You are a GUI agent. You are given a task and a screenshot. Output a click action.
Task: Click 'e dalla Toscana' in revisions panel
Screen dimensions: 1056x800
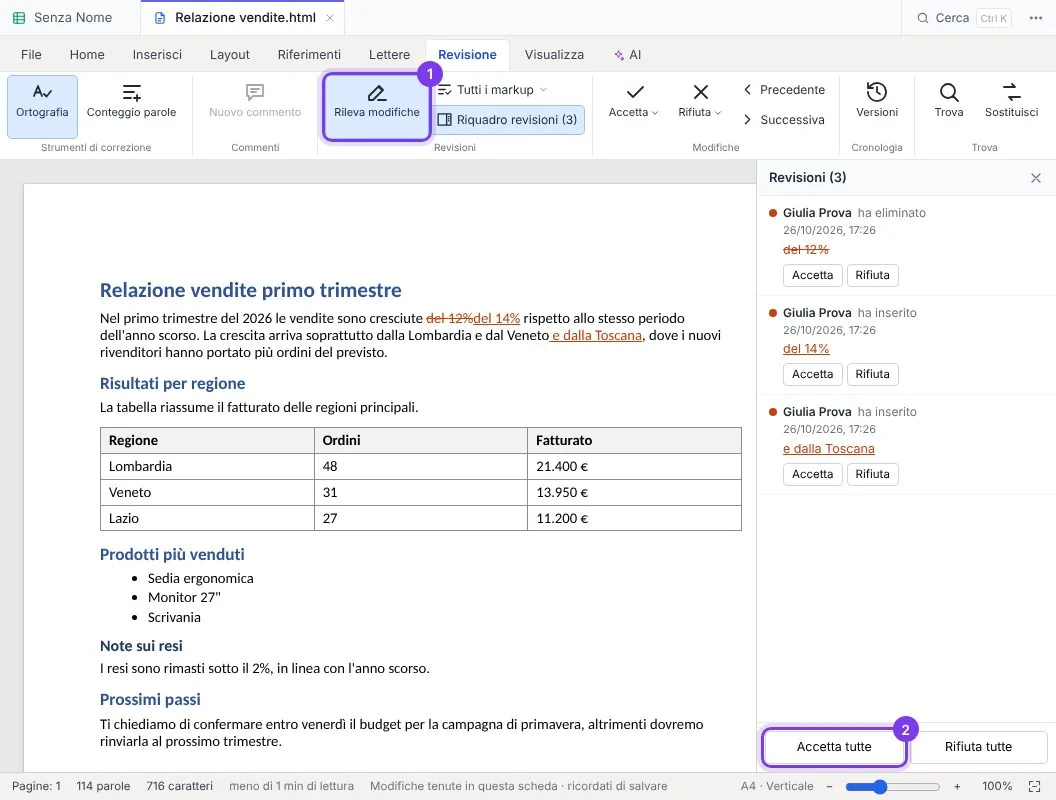pyautogui.click(x=829, y=448)
